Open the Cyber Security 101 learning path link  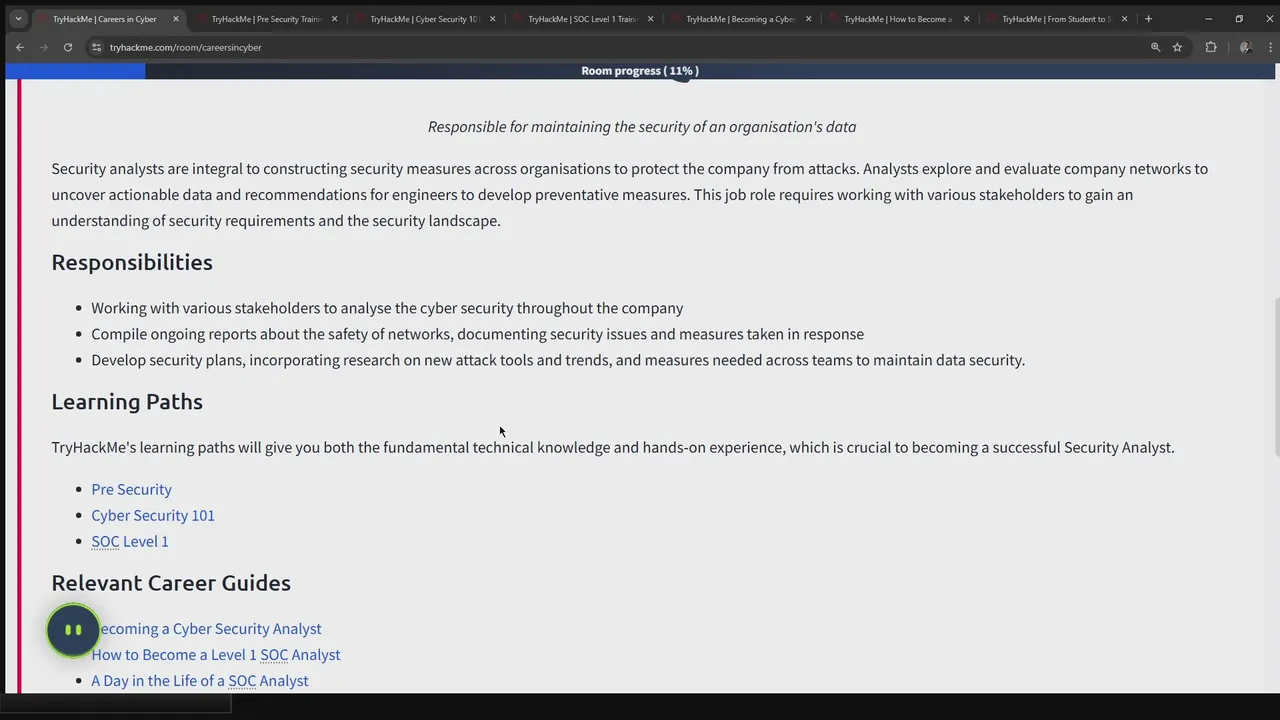(153, 515)
